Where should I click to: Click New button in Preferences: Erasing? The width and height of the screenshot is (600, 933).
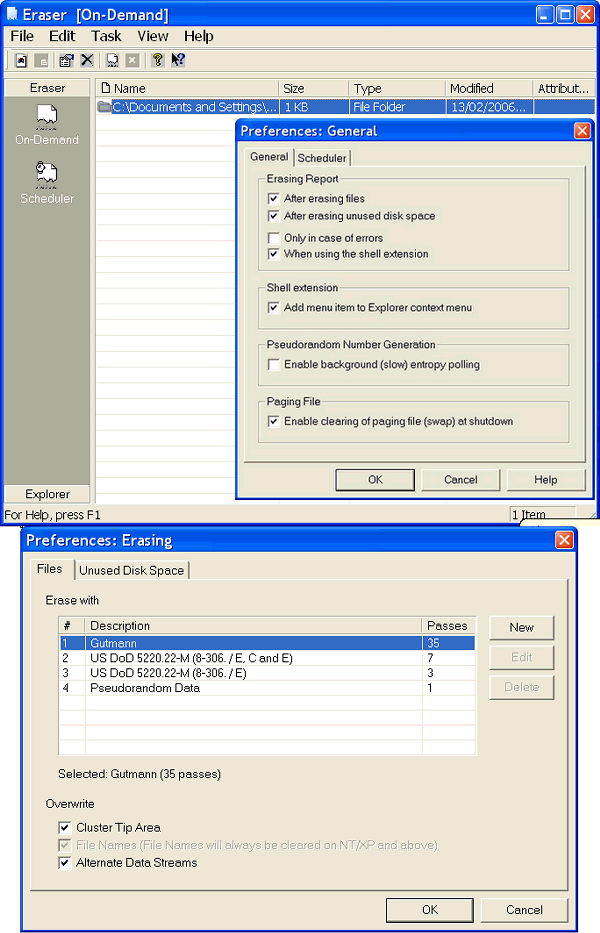[521, 628]
